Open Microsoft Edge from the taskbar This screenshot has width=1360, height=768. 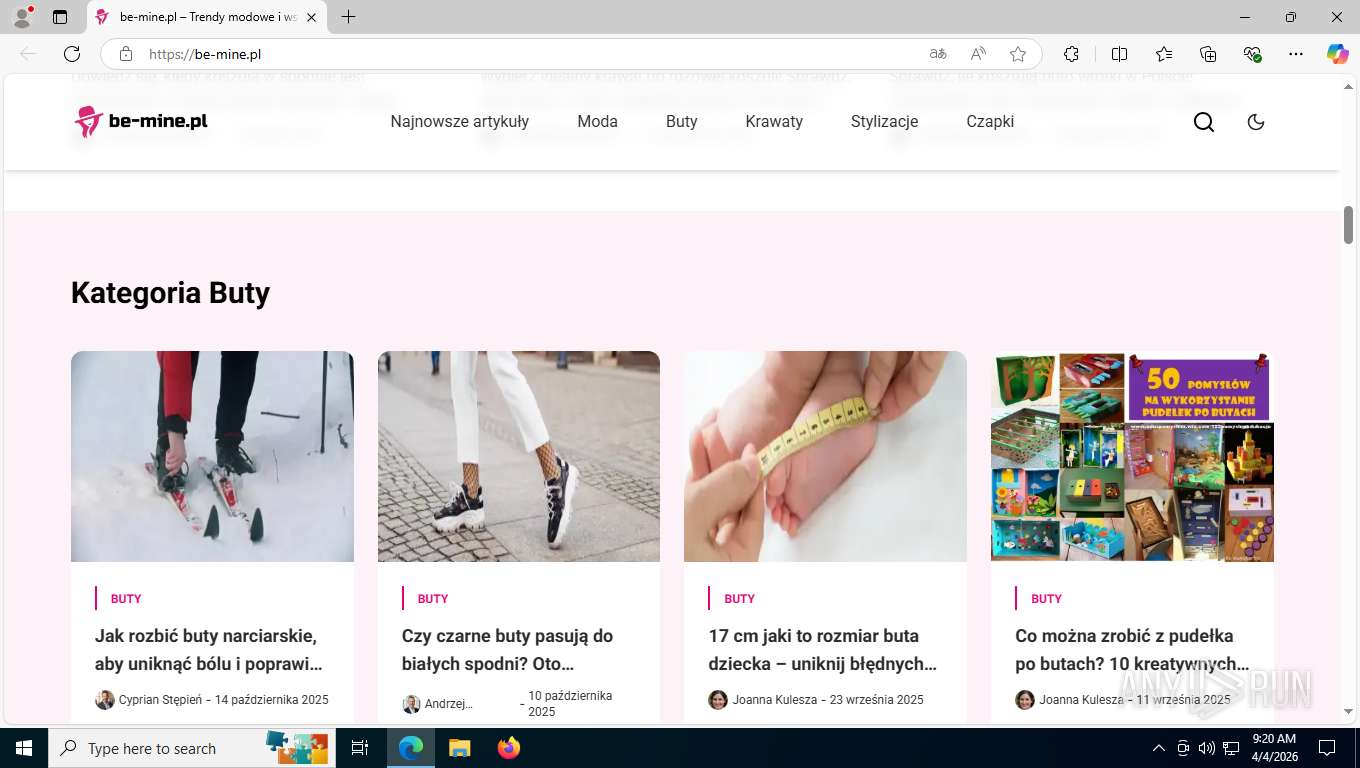(x=411, y=748)
